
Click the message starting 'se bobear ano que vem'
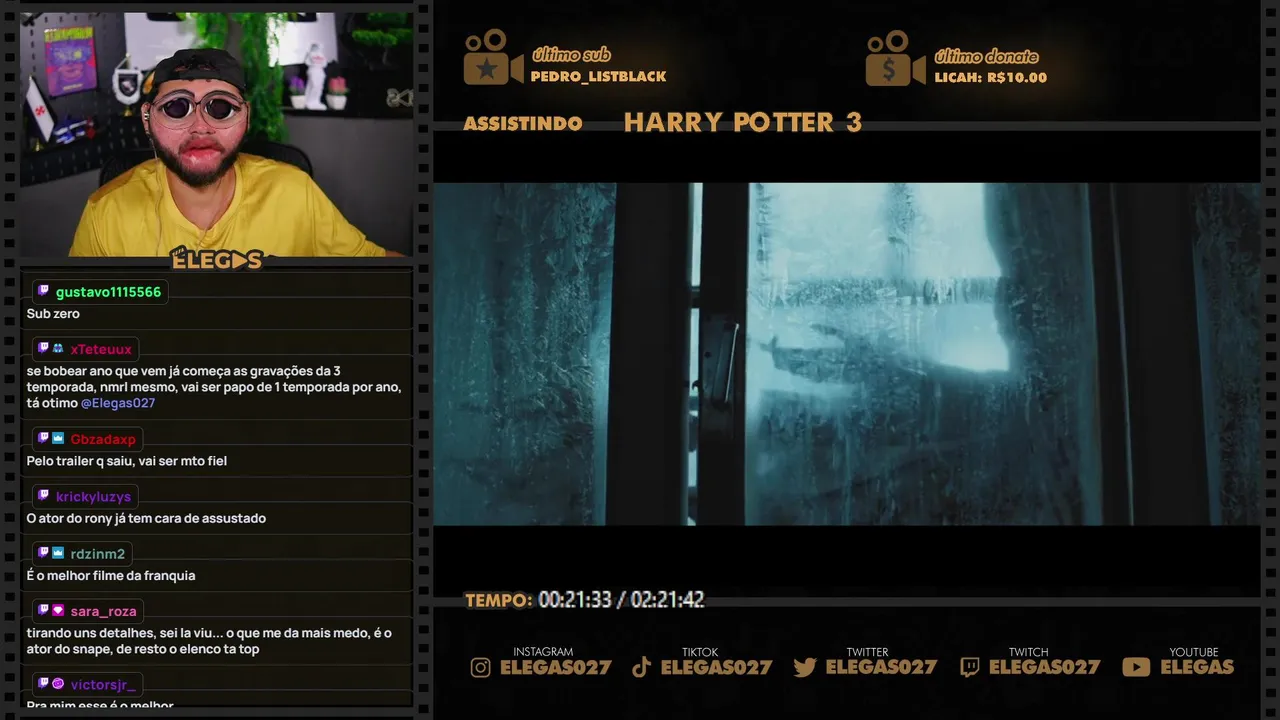pos(214,387)
